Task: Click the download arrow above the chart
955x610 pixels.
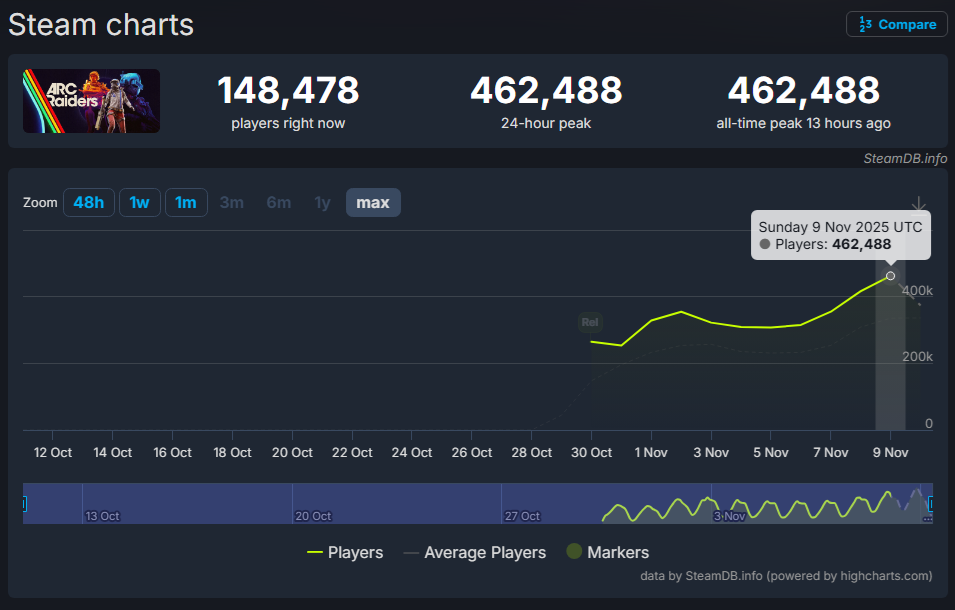Action: pos(919,202)
